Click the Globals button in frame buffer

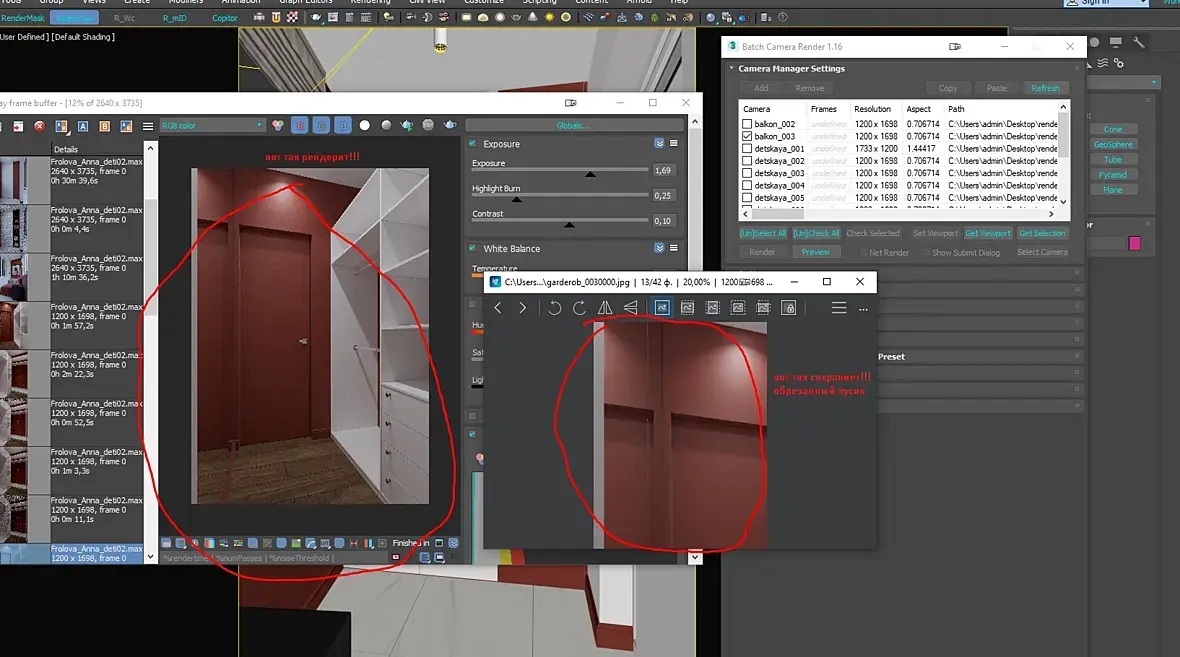point(573,125)
